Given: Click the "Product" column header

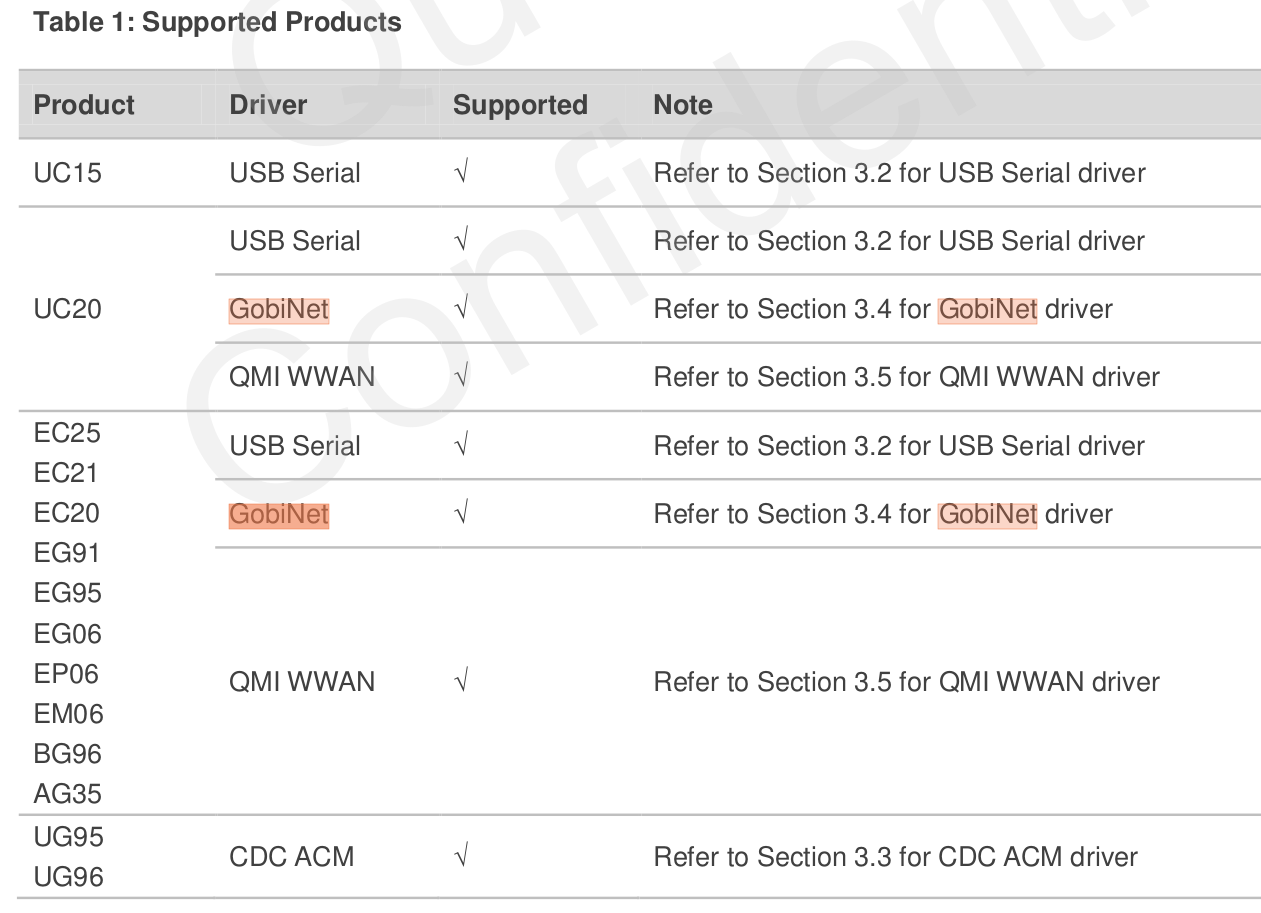Looking at the screenshot, I should (84, 105).
